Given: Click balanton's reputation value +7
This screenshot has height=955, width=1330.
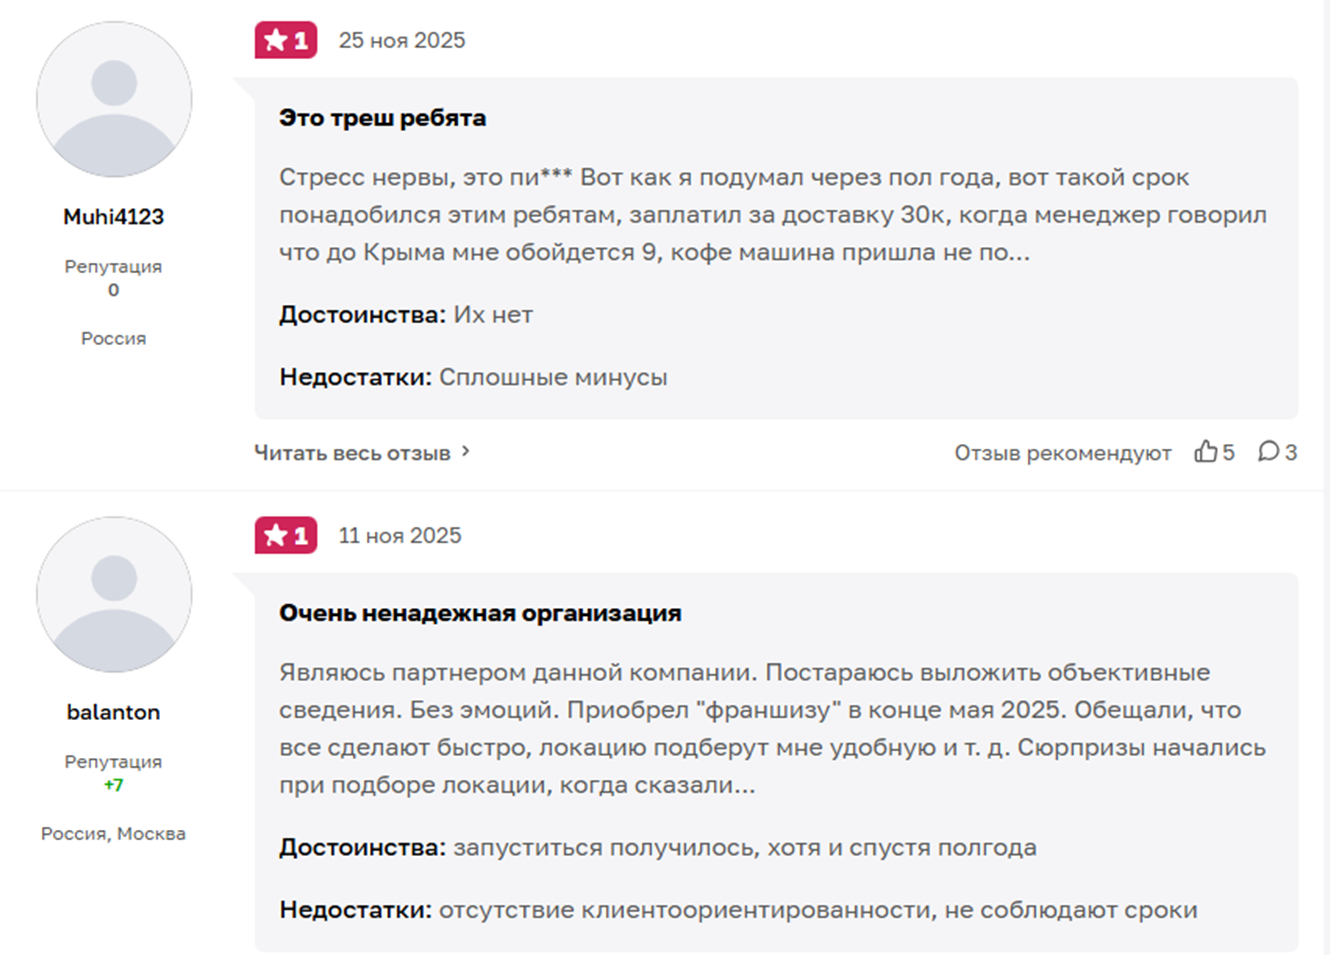Looking at the screenshot, I should (113, 785).
